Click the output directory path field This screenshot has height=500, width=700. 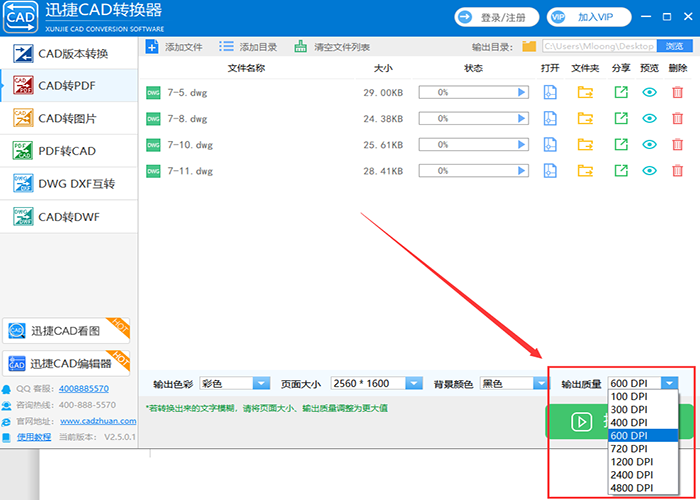600,46
